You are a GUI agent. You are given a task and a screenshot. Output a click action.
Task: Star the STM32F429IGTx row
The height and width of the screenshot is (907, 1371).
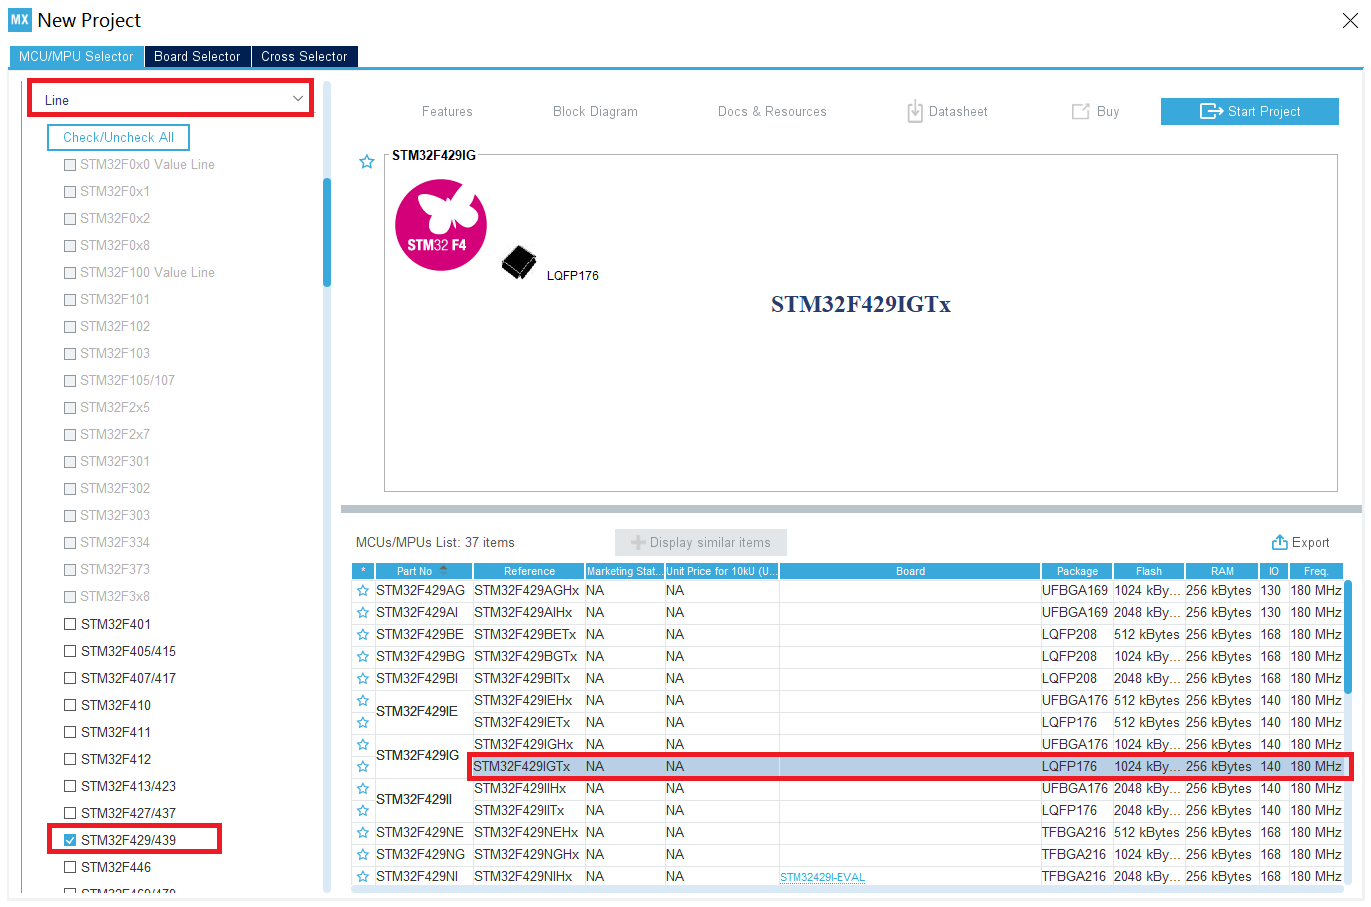coord(363,767)
